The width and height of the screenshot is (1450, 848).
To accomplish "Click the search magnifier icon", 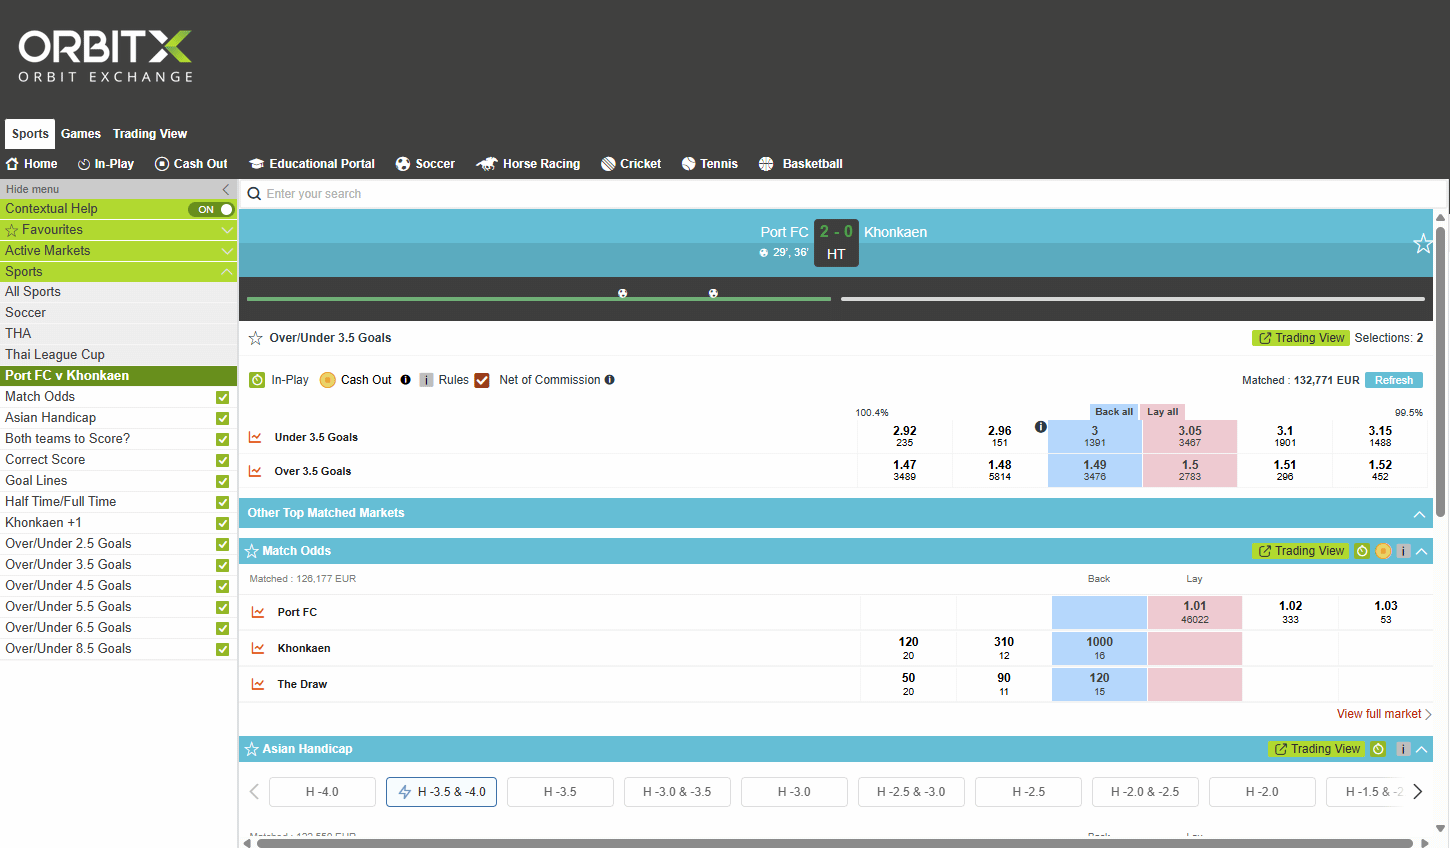I will [254, 194].
